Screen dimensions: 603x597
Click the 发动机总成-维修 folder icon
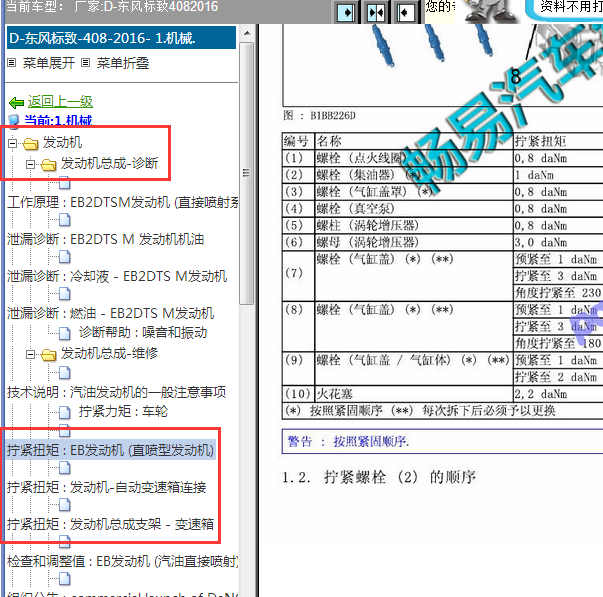[48, 354]
